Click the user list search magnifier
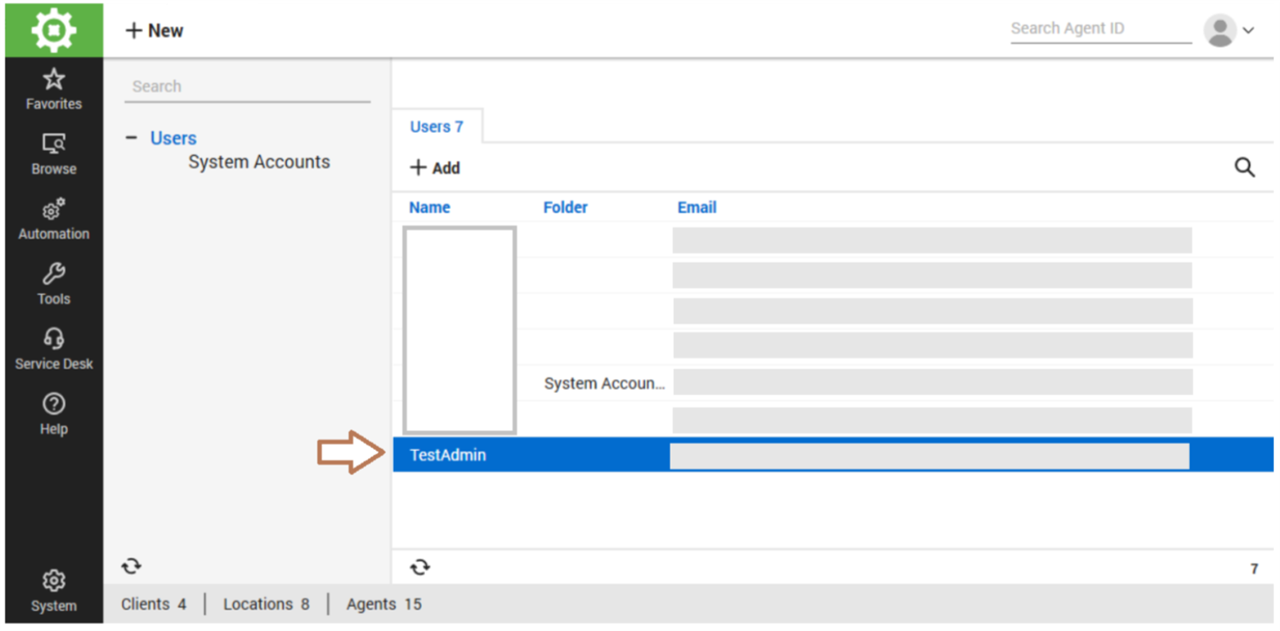This screenshot has height=631, width=1280. coord(1244,167)
